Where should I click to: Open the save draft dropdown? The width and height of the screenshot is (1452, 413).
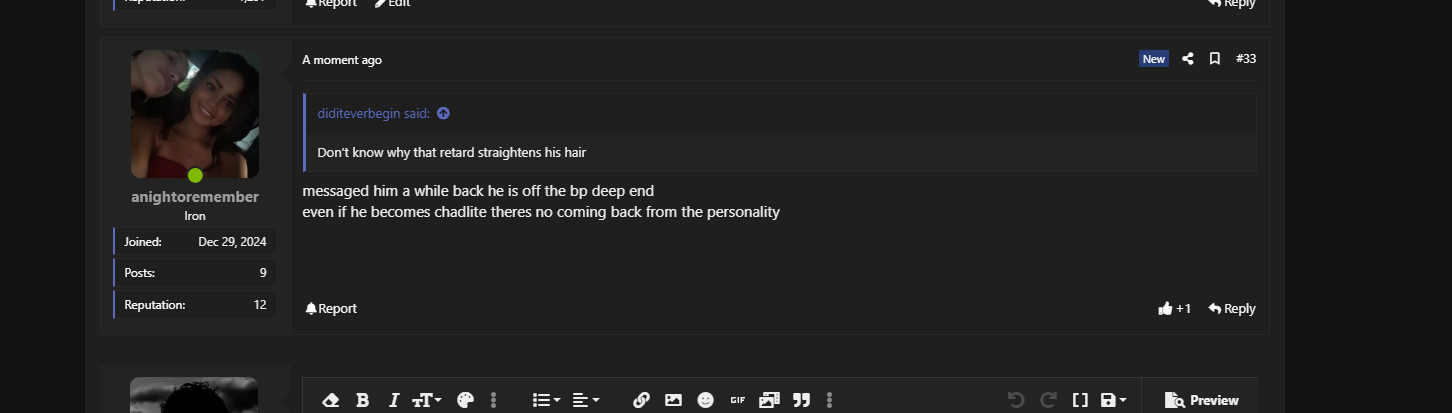(x=1113, y=400)
